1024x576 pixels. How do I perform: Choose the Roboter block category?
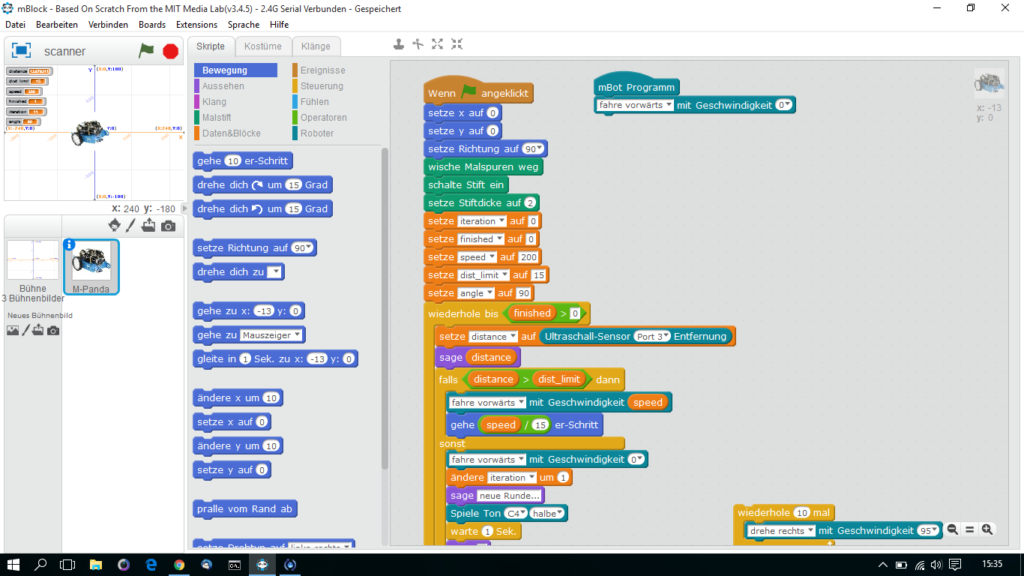(x=317, y=133)
